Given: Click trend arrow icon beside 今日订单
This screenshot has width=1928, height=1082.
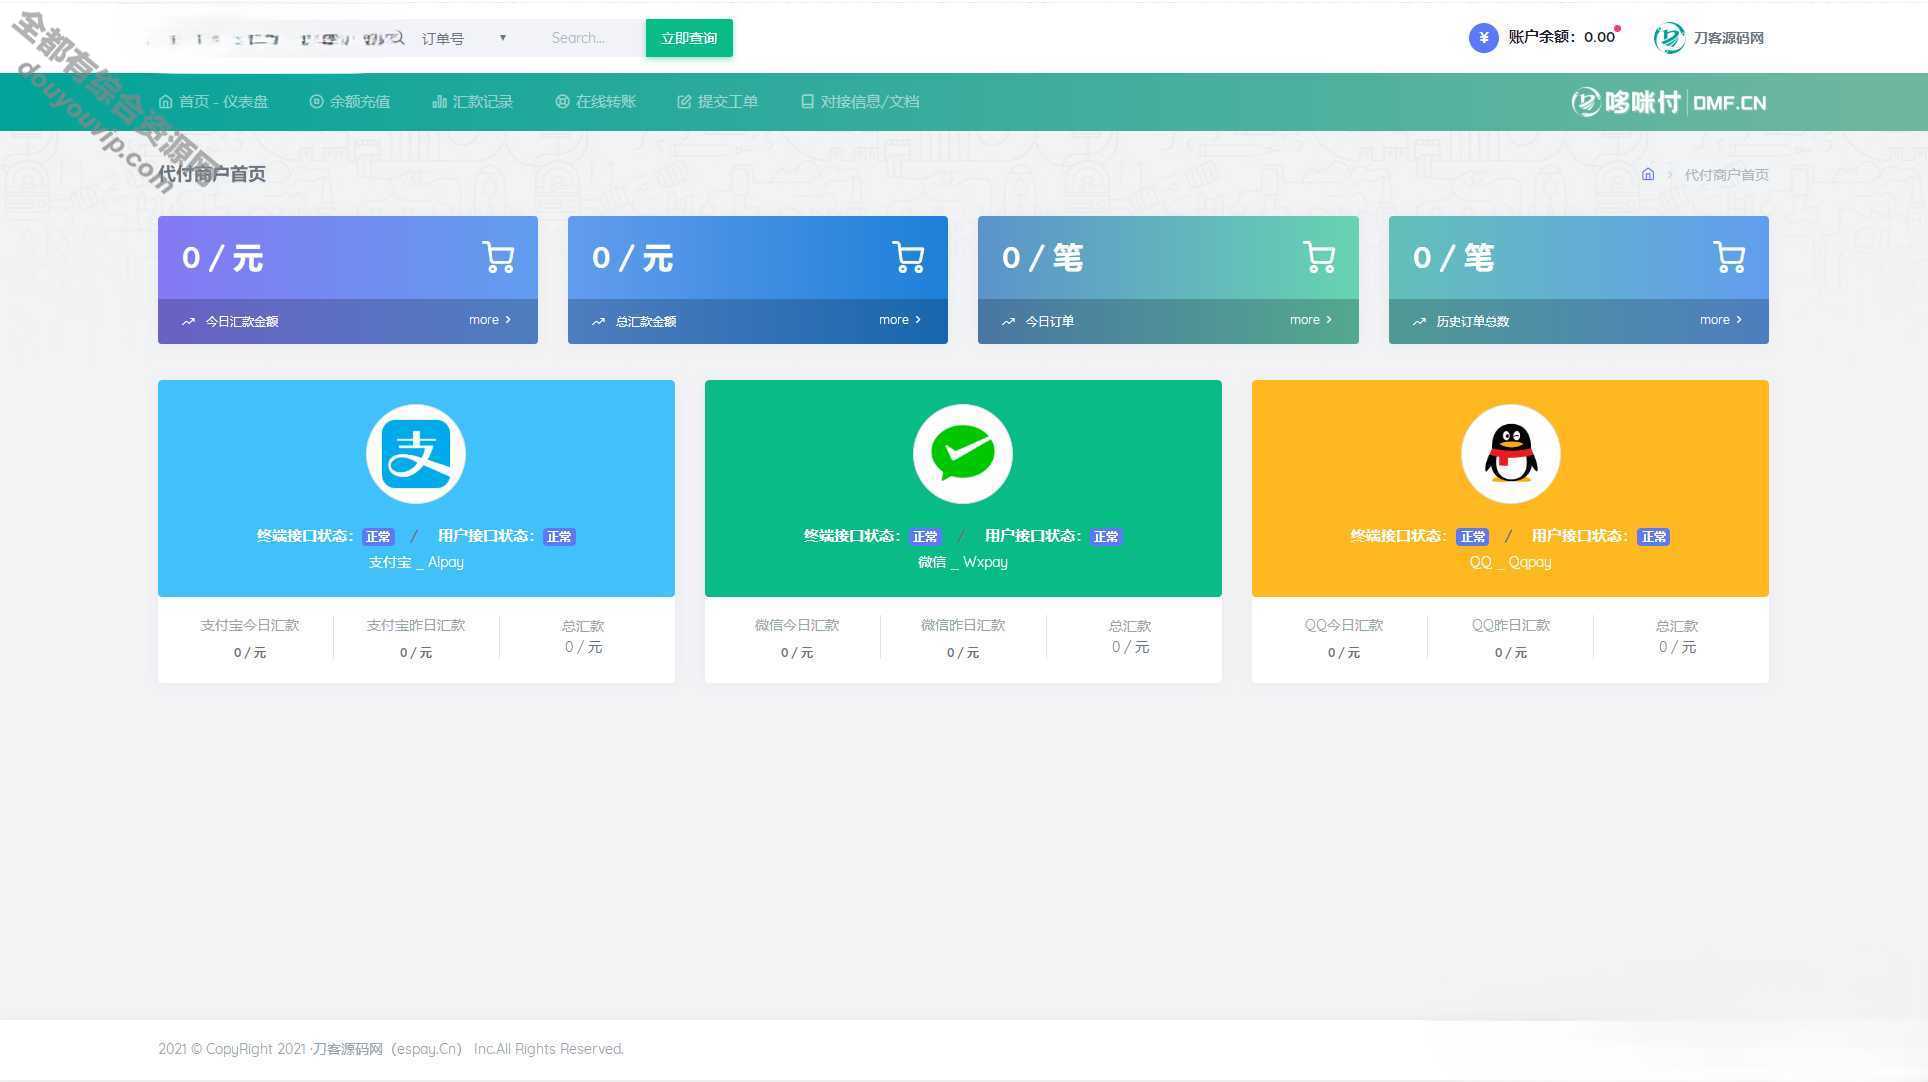Looking at the screenshot, I should point(1008,321).
